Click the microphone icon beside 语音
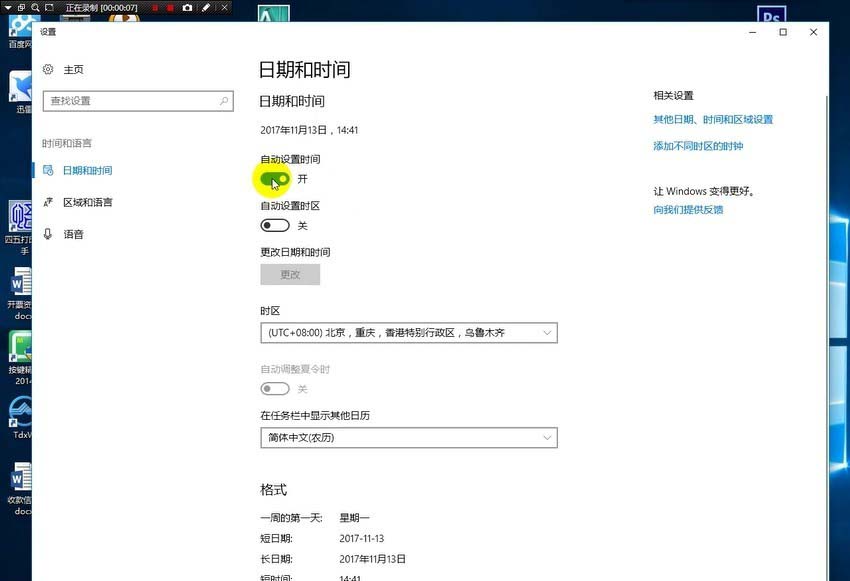850x581 pixels. coord(48,234)
